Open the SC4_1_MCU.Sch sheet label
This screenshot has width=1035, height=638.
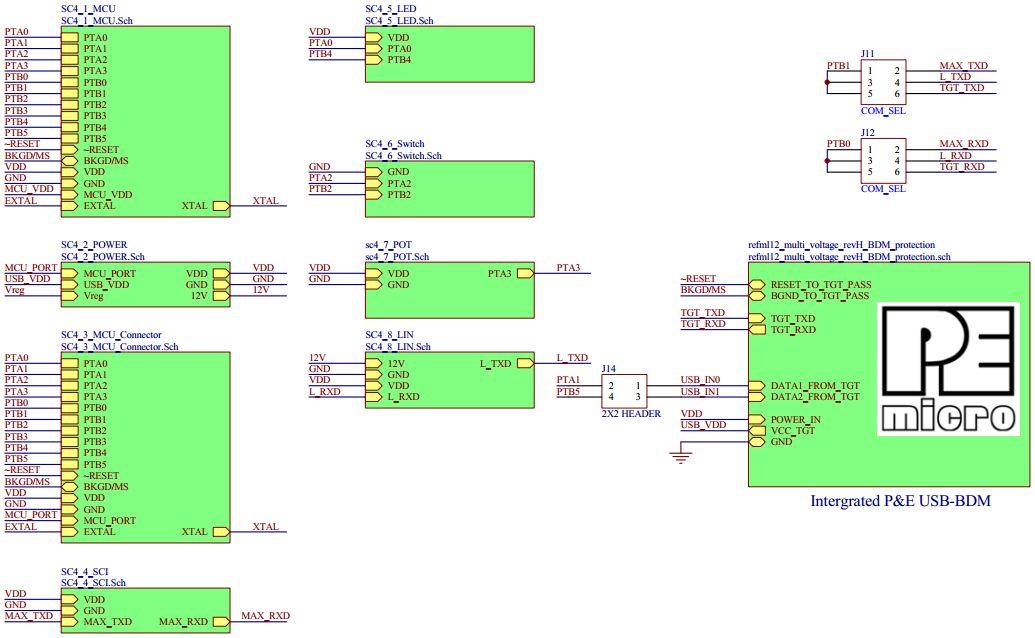97,20
